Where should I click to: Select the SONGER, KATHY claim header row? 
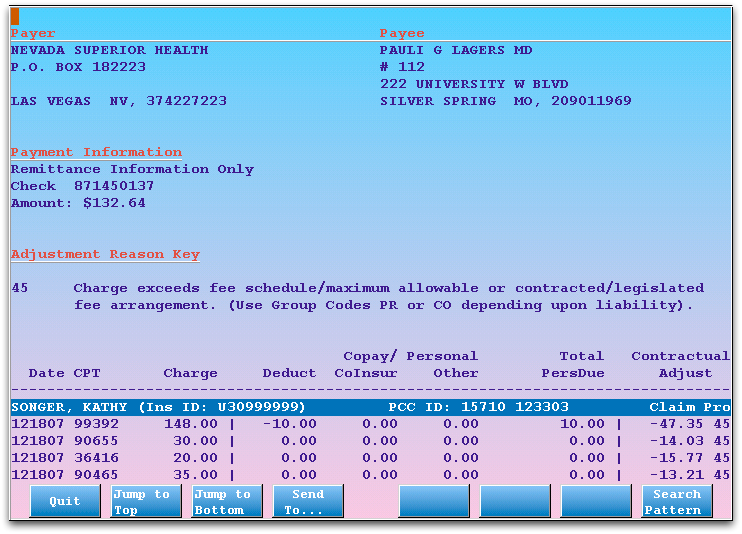pos(371,407)
